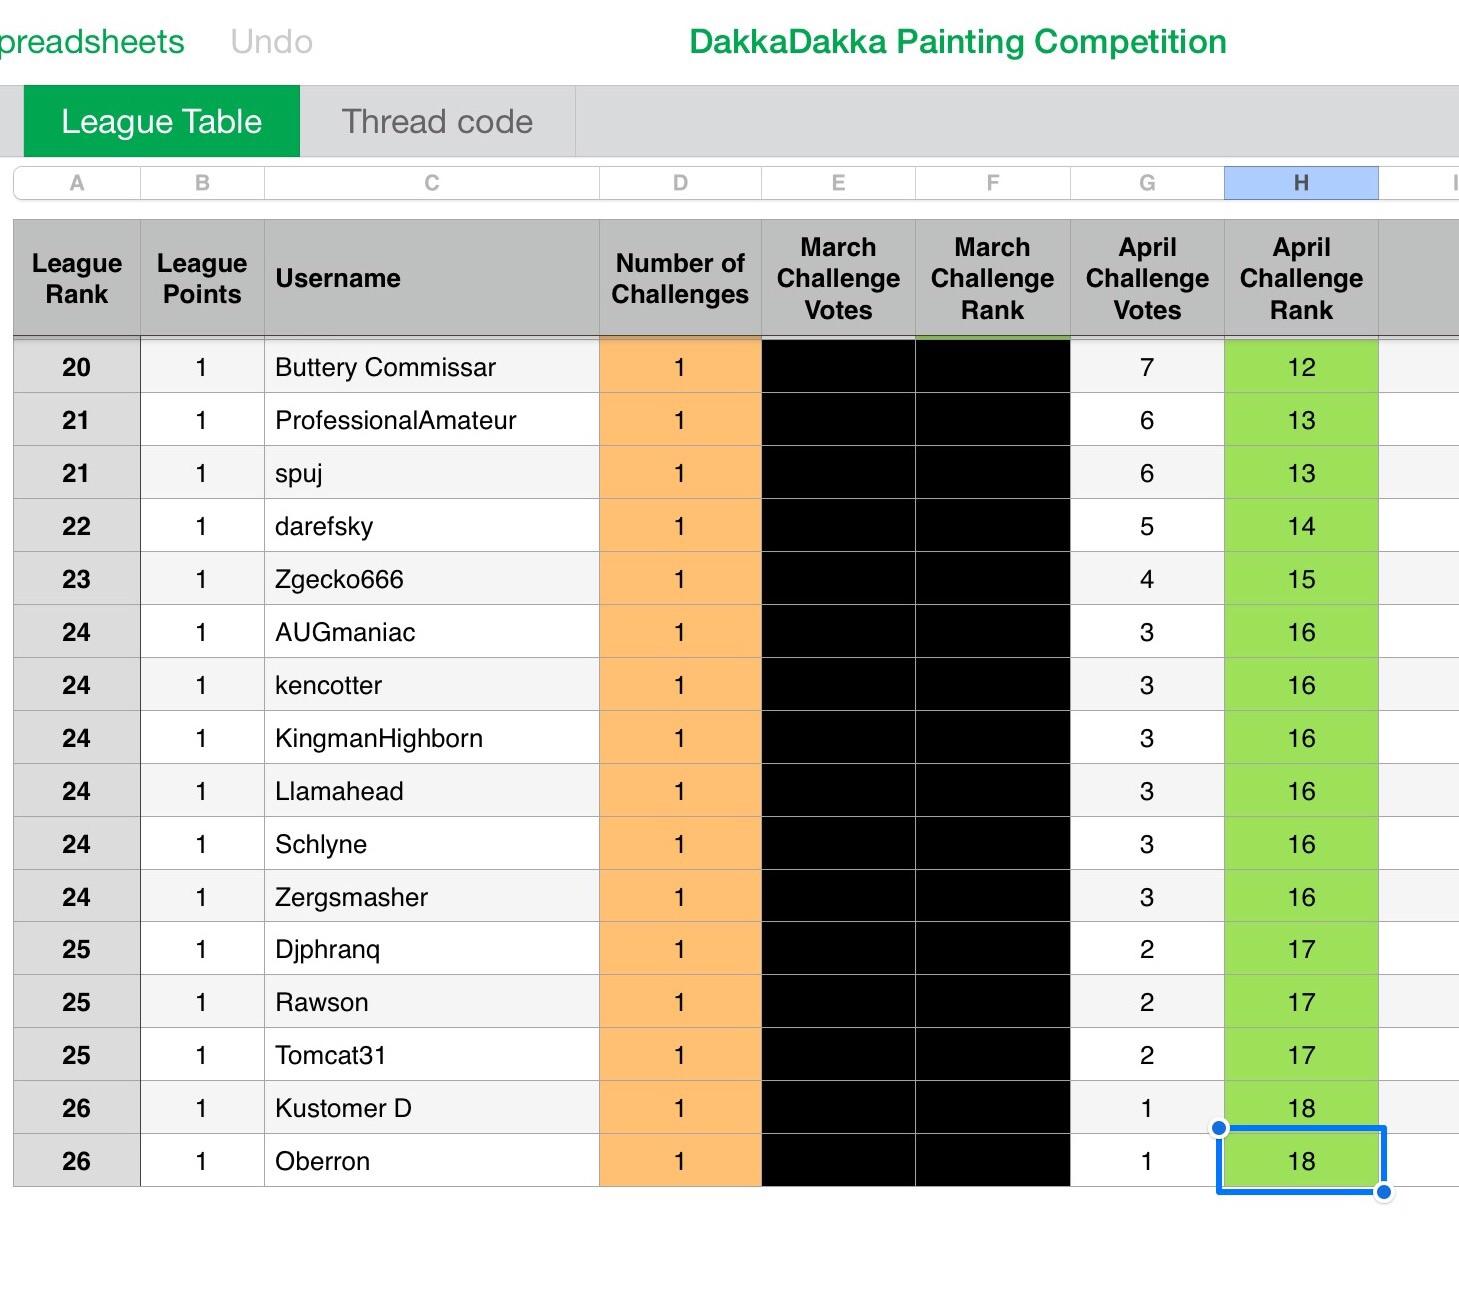Click the Username column header cell

coord(431,278)
